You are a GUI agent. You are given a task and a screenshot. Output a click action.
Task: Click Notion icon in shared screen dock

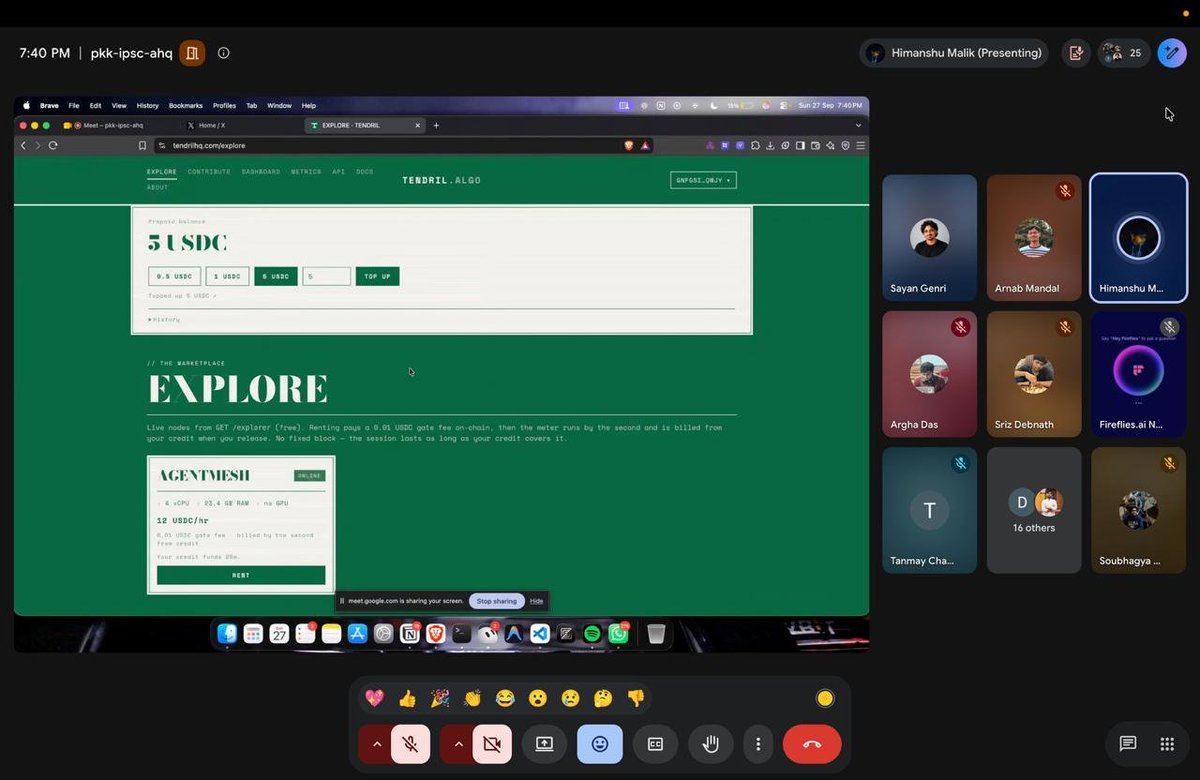coord(410,633)
